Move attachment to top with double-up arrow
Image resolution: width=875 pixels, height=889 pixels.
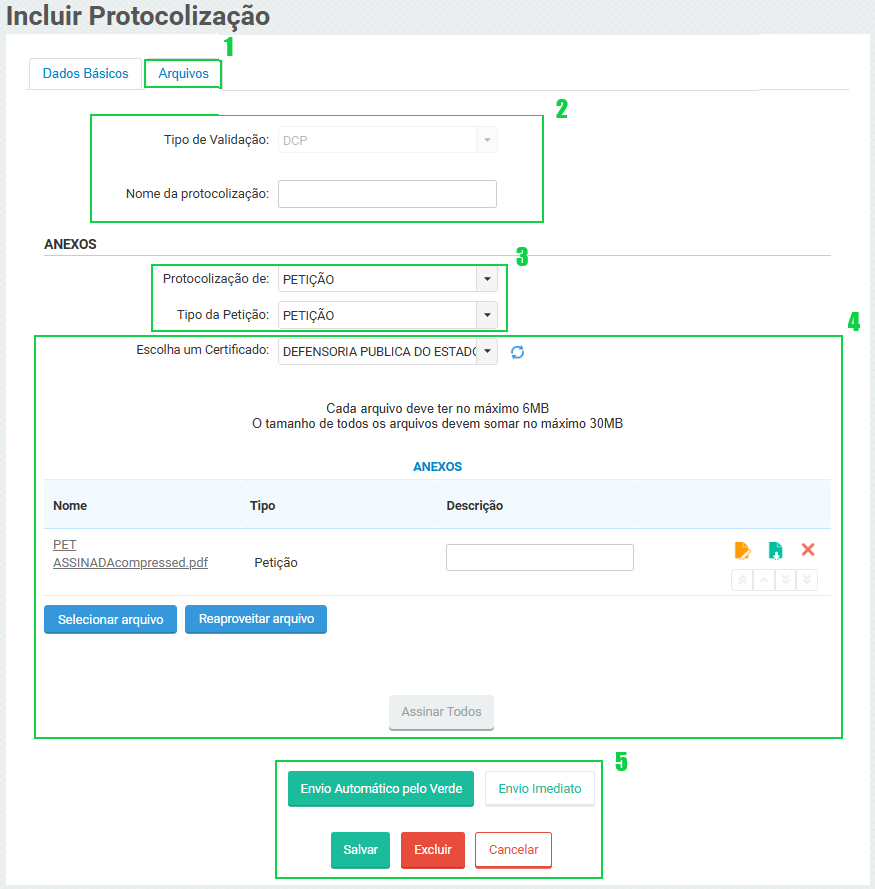[x=742, y=580]
